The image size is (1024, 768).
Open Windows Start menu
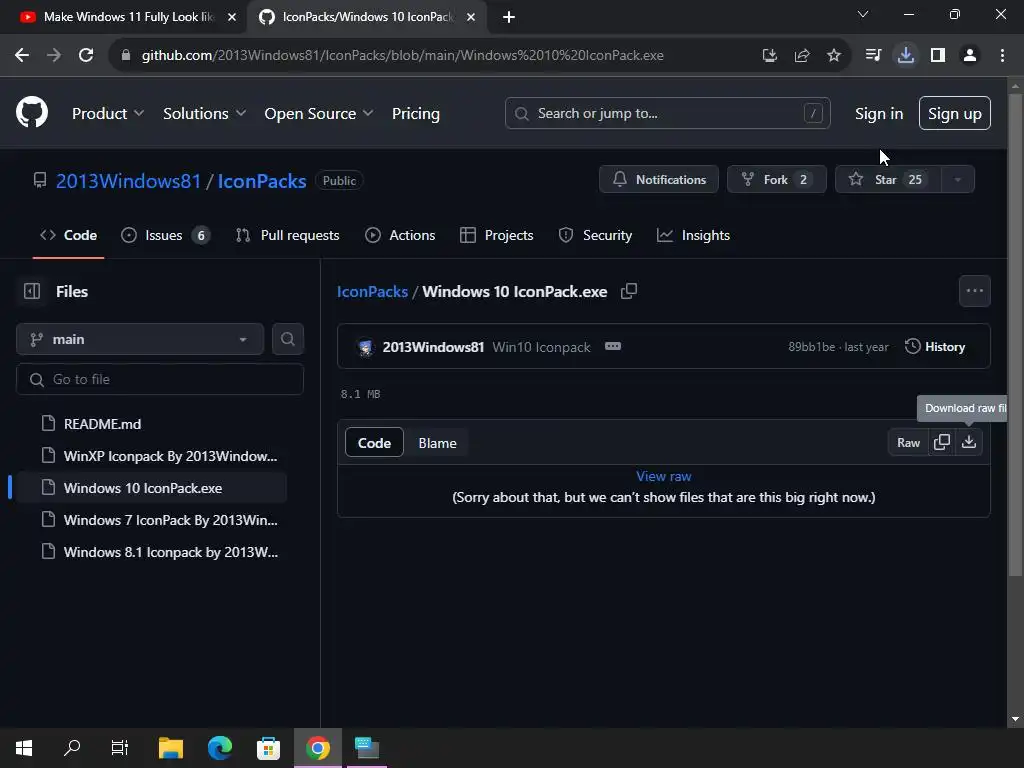[24, 748]
